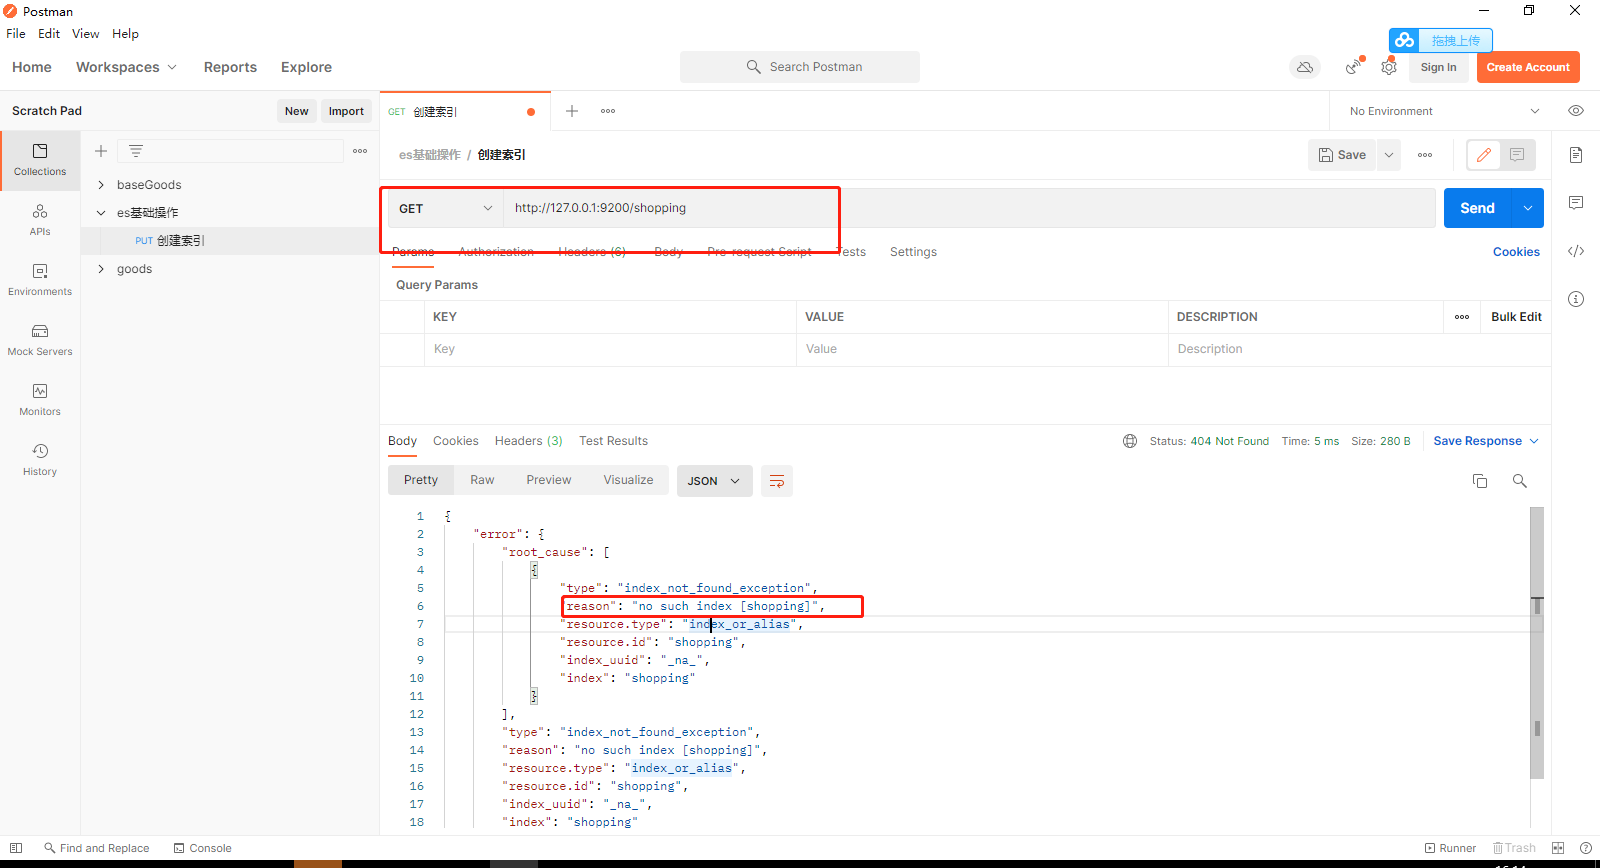
Task: Open the APIs sidebar panel
Action: (x=40, y=220)
